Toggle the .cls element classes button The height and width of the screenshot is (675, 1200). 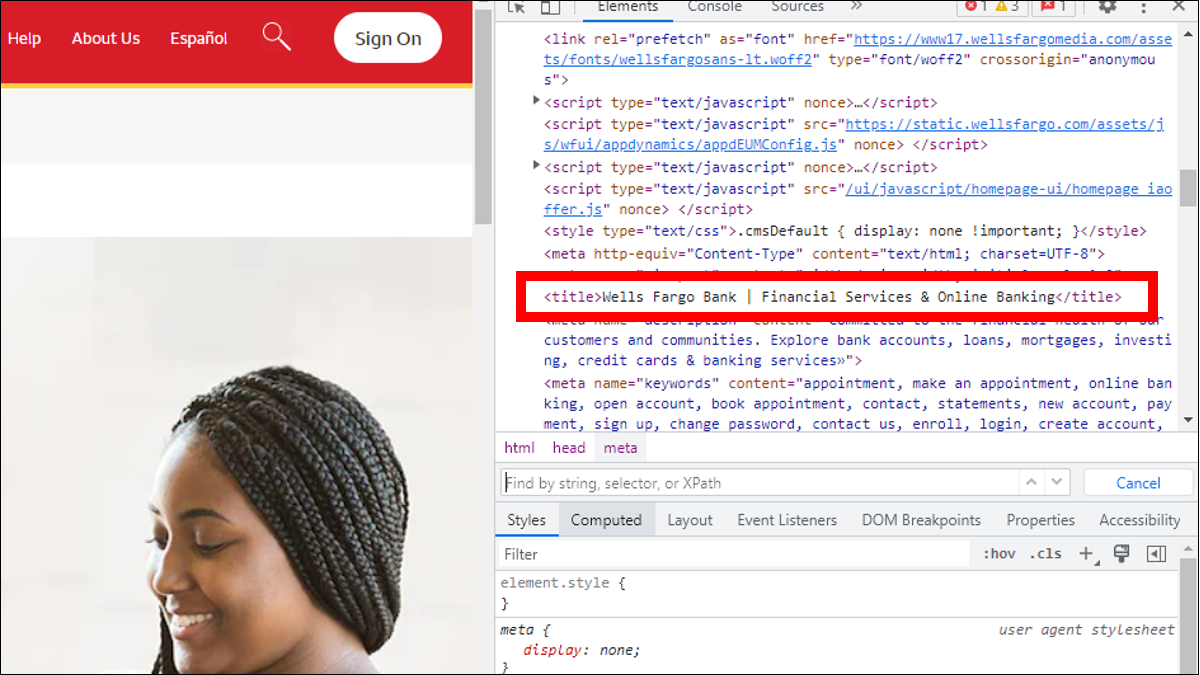1046,553
